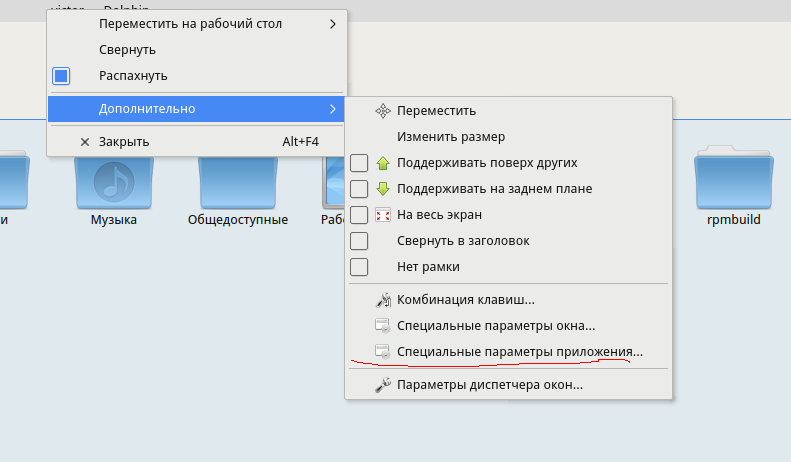Open Параметры диспетчера окон...
Screen dimensions: 791x462
tap(508, 385)
